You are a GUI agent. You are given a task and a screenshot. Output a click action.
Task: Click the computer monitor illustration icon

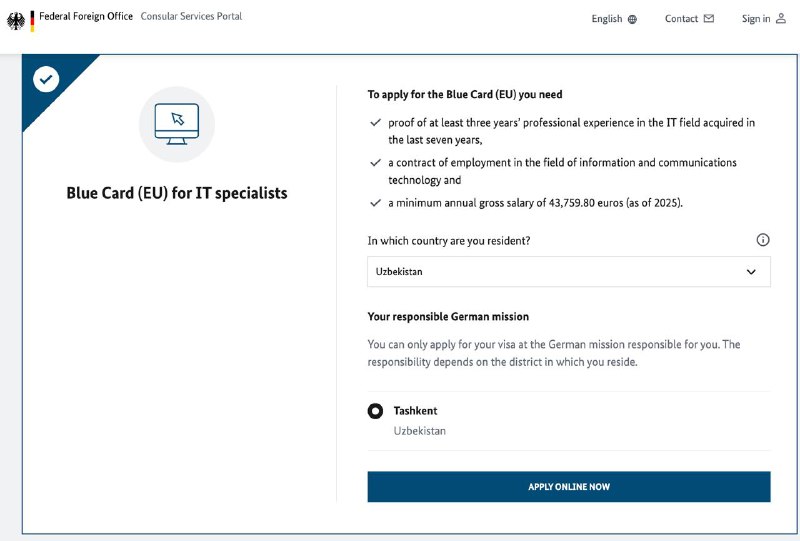[177, 124]
